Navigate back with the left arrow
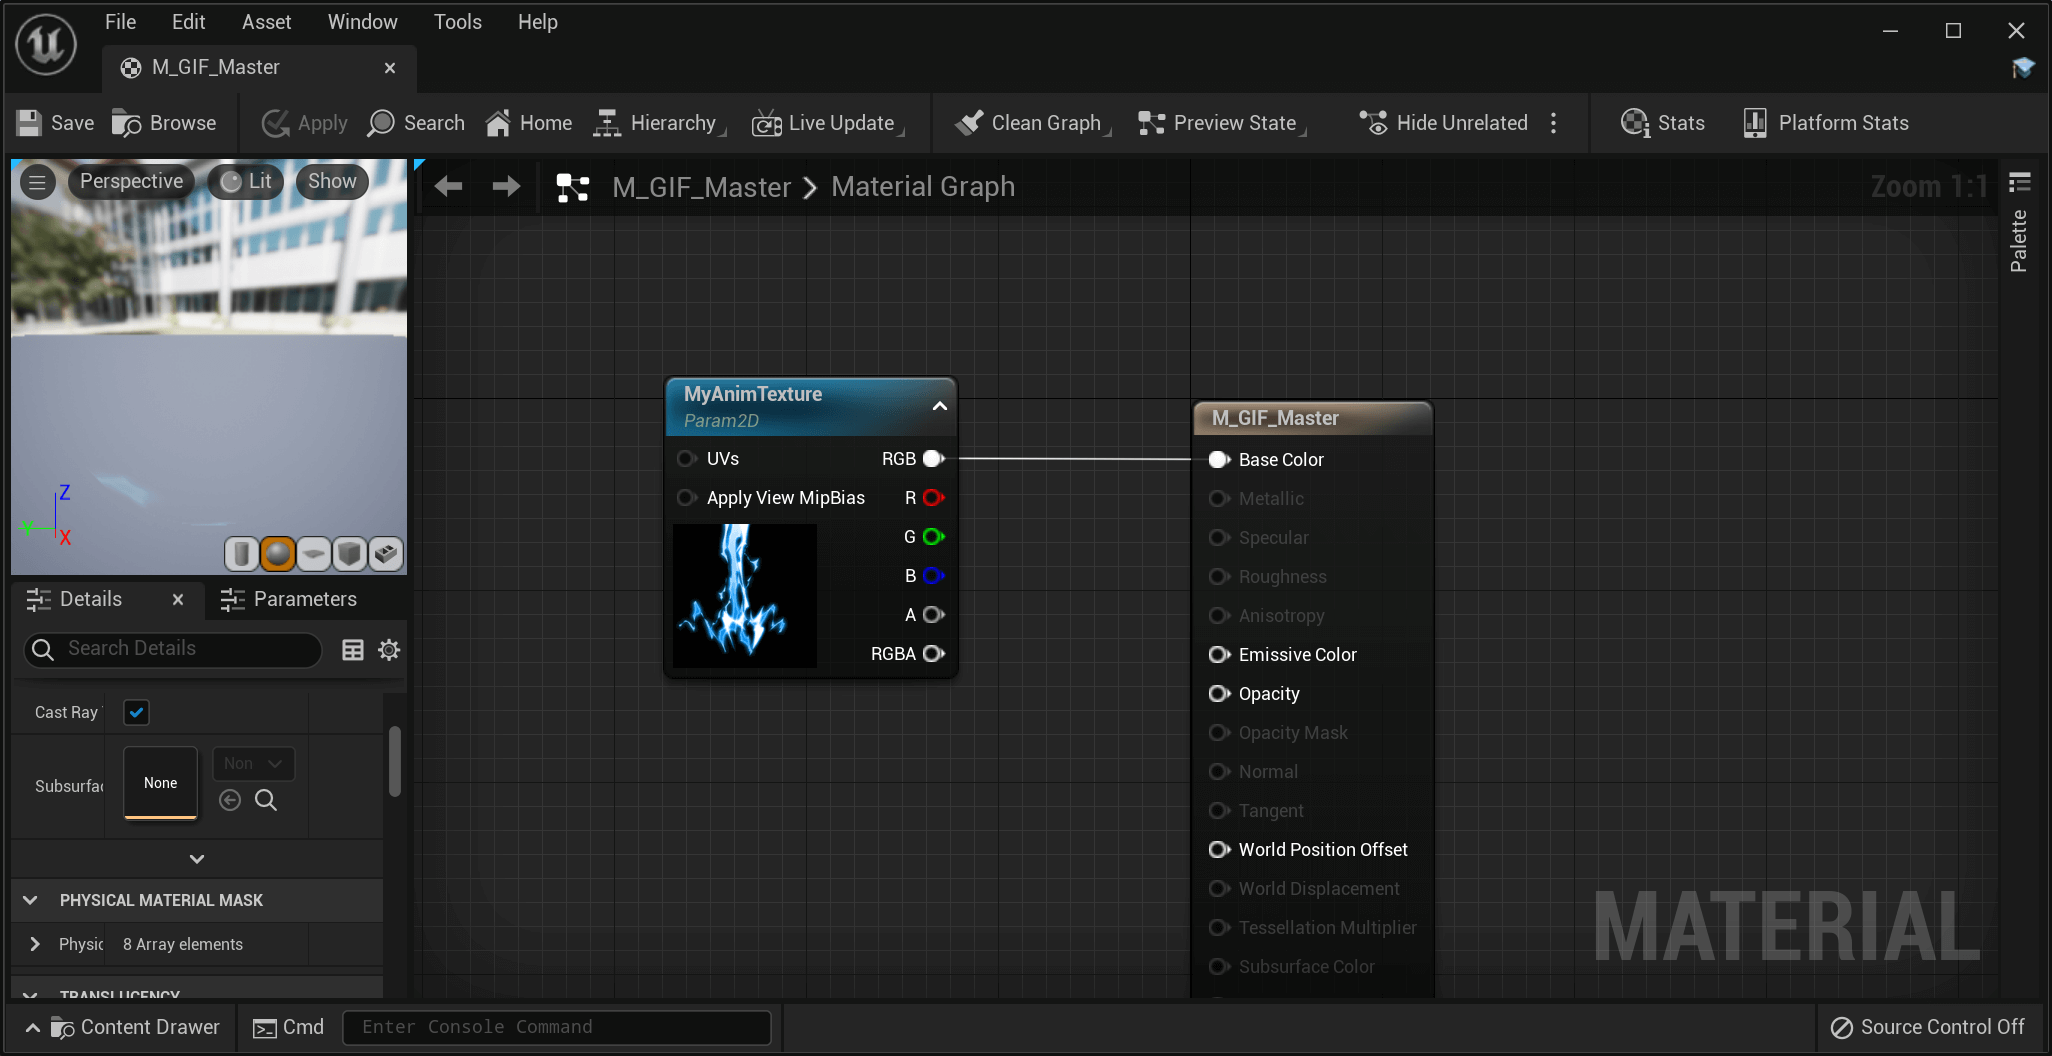 tap(448, 187)
